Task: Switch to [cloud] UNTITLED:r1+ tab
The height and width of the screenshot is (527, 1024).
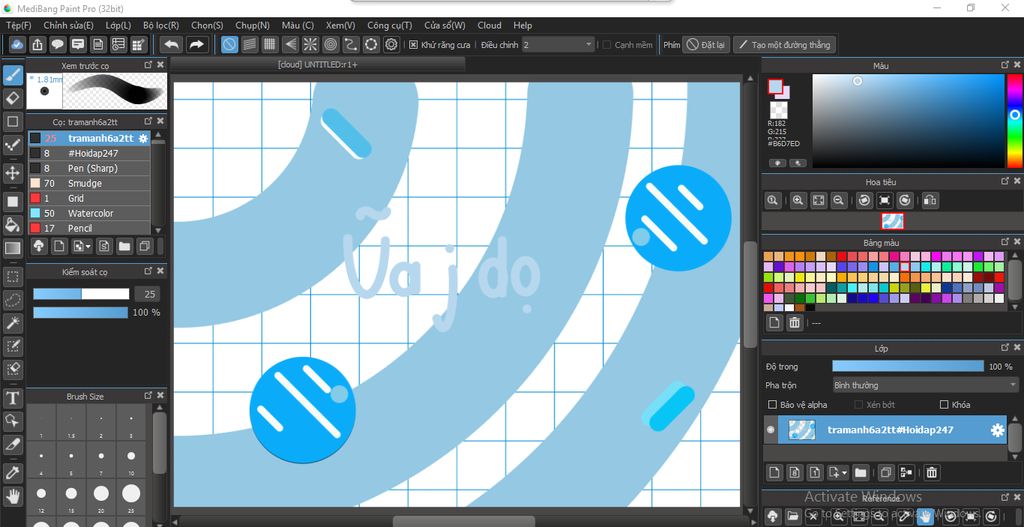Action: click(x=317, y=65)
